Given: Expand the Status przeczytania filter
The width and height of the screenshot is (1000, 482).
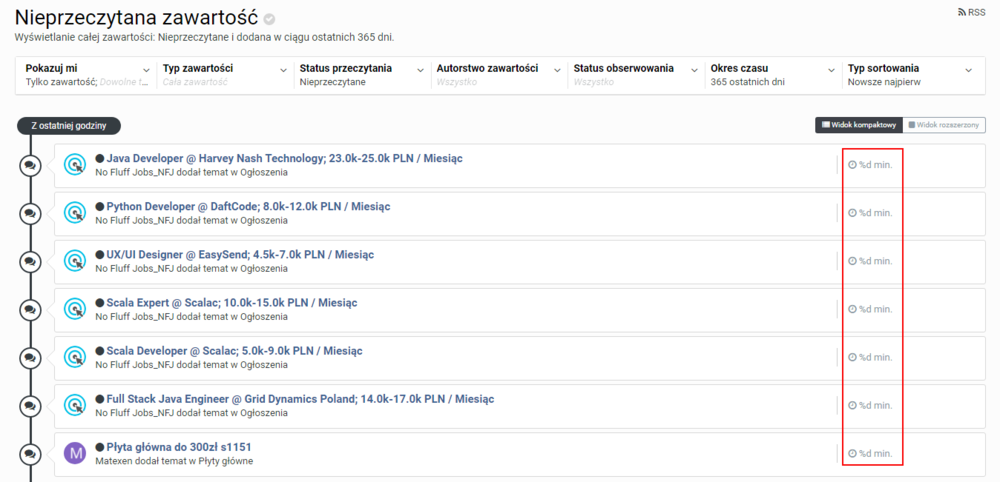Looking at the screenshot, I should pyautogui.click(x=362, y=75).
